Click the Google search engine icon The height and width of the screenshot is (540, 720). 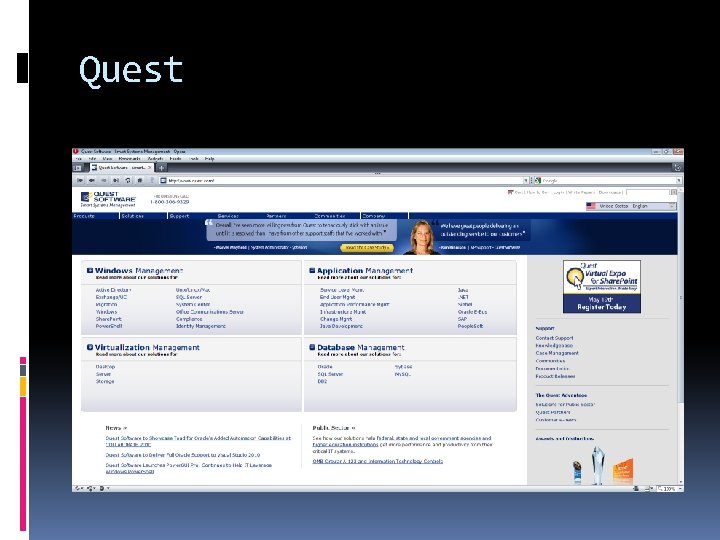[x=538, y=180]
